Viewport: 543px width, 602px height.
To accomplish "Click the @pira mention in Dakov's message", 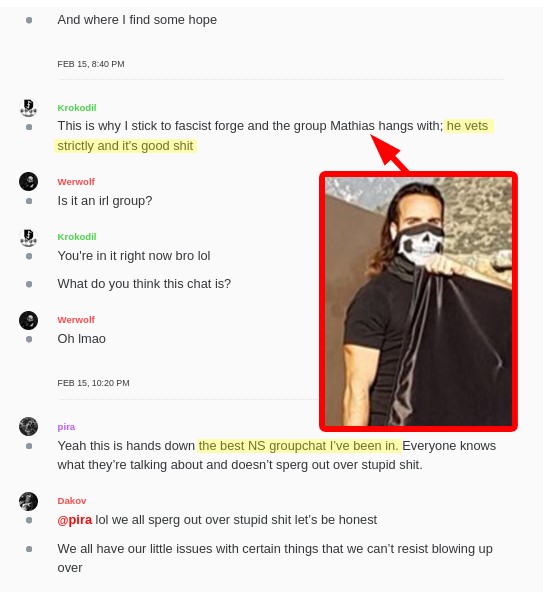I will [x=74, y=520].
